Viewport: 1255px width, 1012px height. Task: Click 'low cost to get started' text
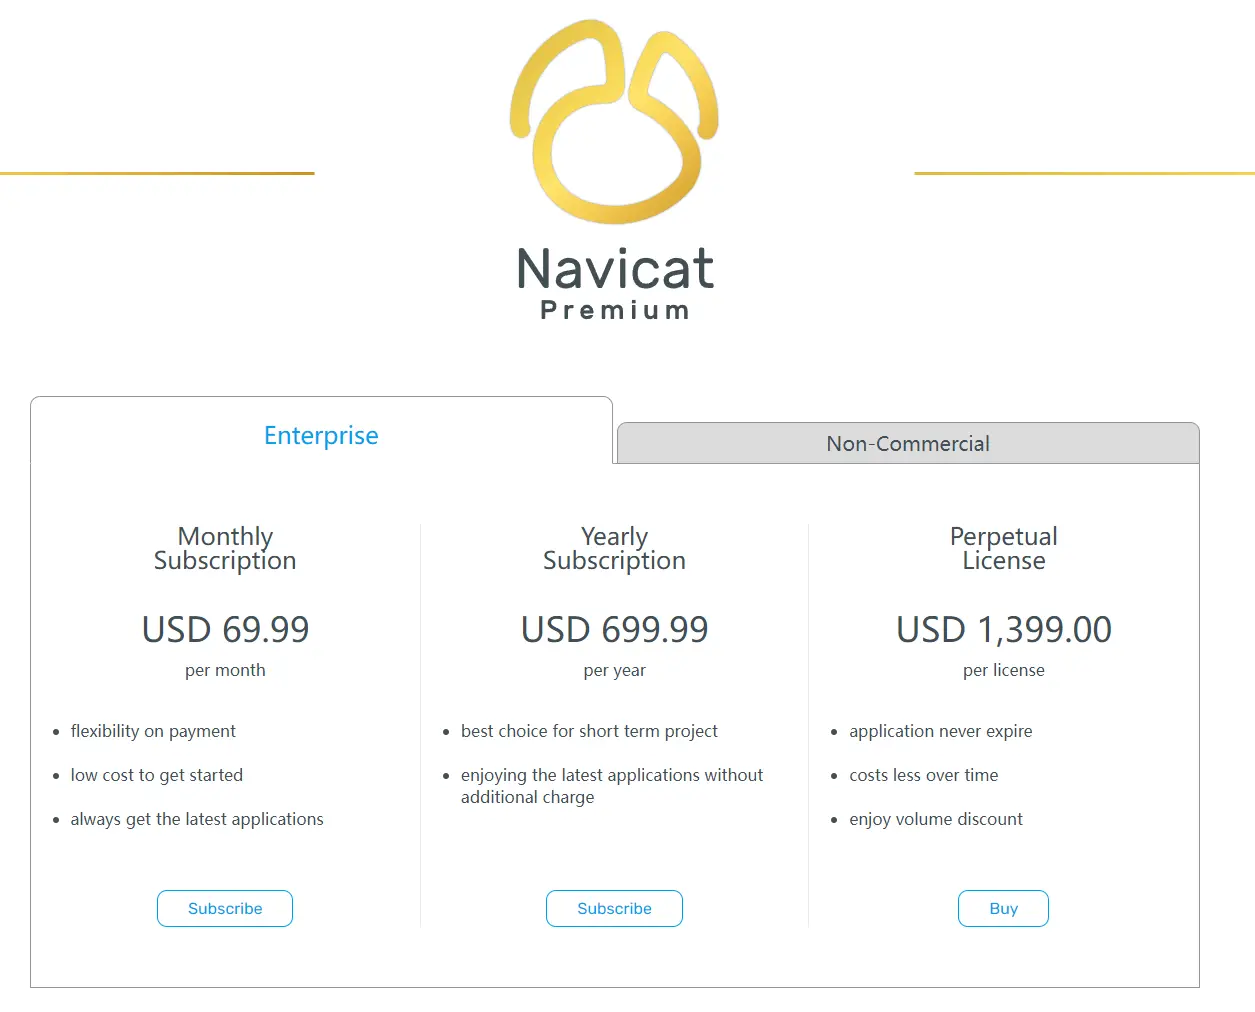pyautogui.click(x=157, y=775)
